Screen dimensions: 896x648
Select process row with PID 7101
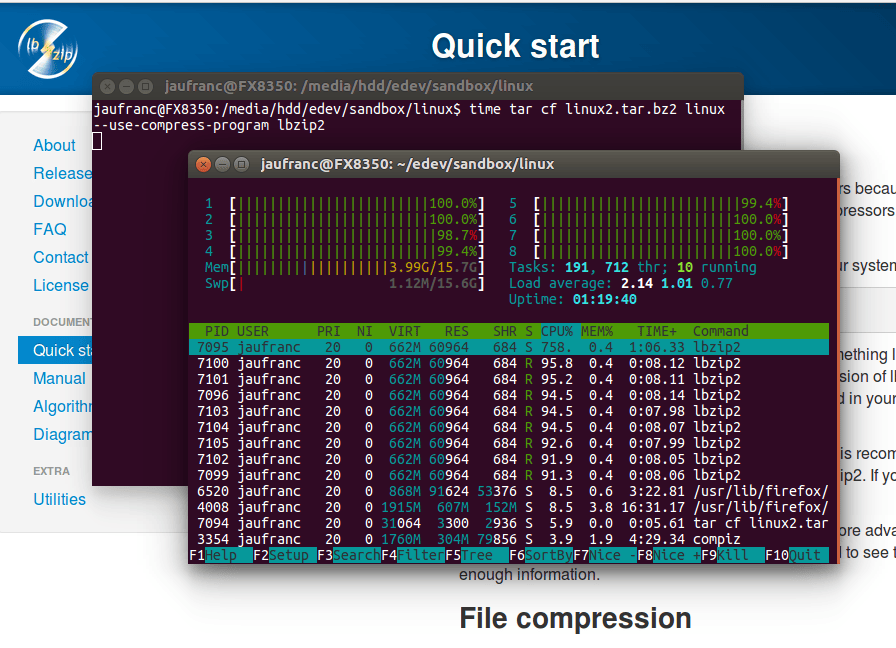[x=509, y=379]
